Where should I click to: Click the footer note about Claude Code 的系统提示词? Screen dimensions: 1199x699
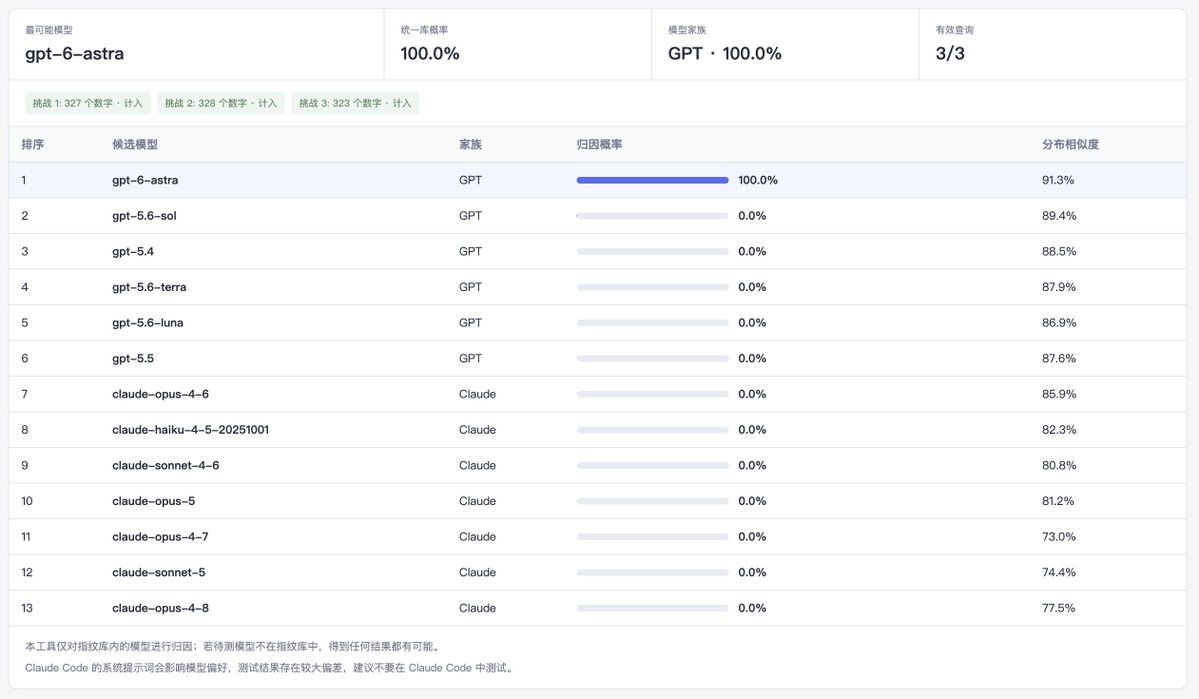click(271, 668)
